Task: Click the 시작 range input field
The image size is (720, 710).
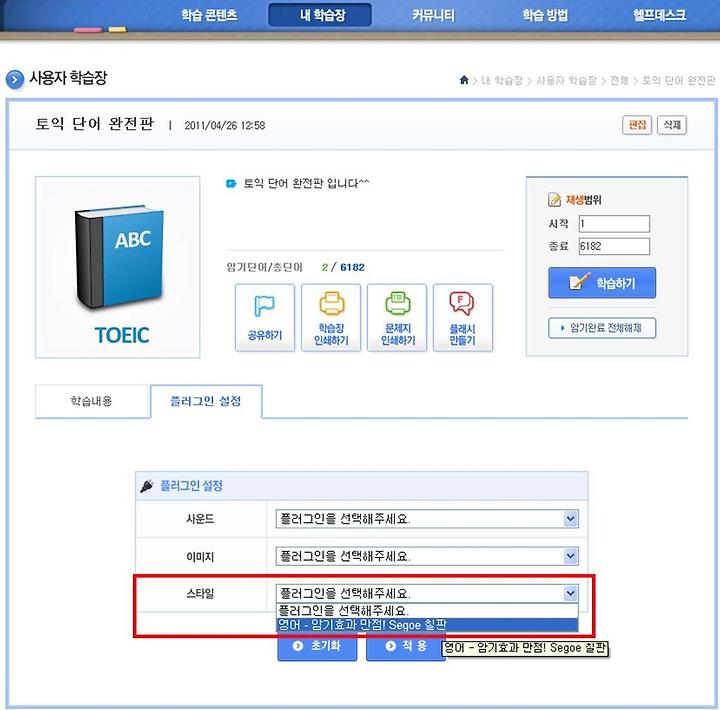Action: click(614, 224)
